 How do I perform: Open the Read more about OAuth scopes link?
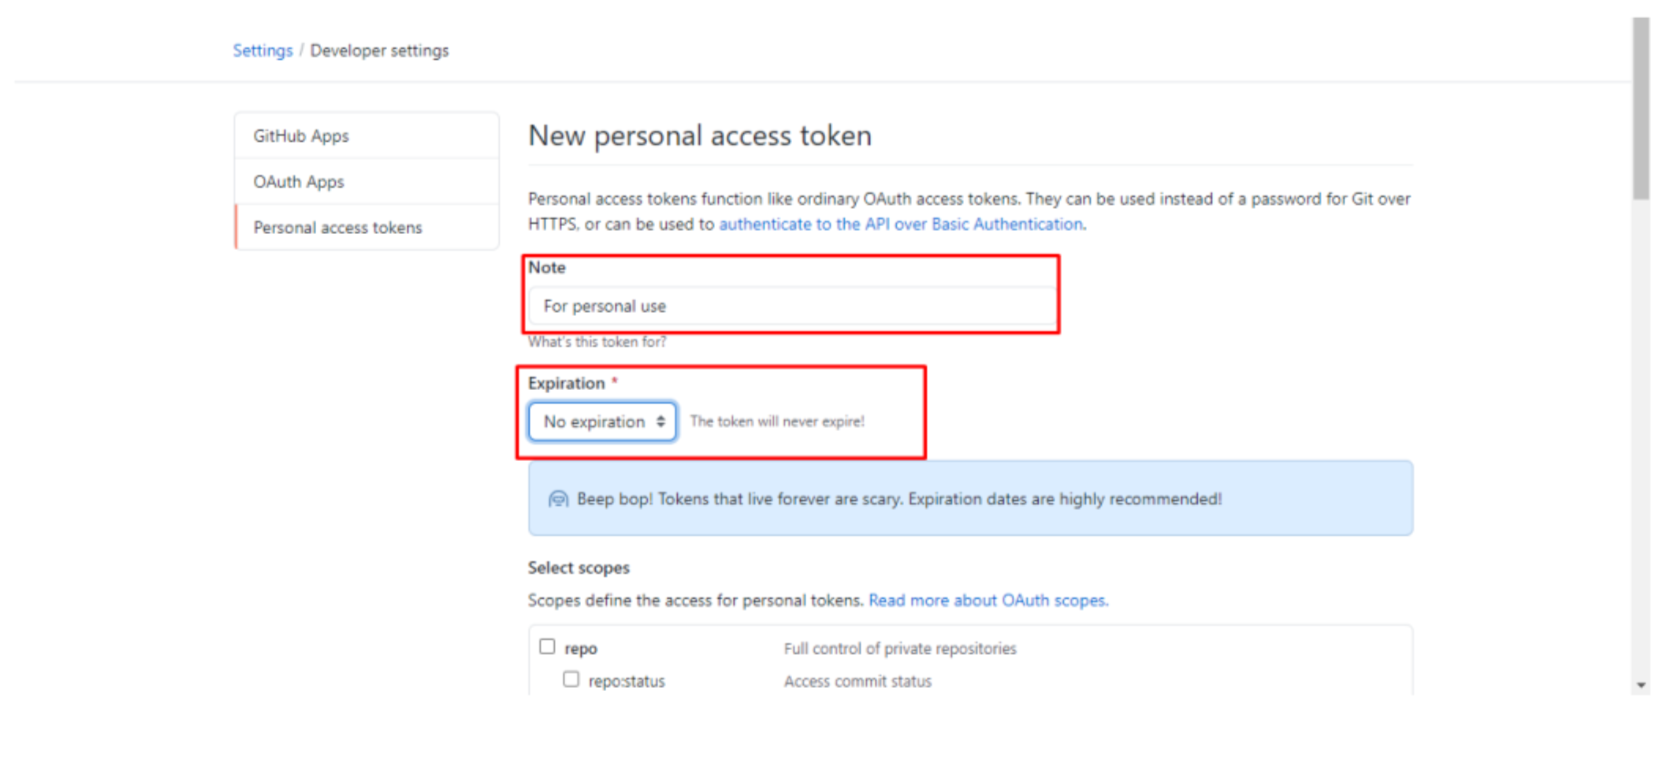coord(987,600)
